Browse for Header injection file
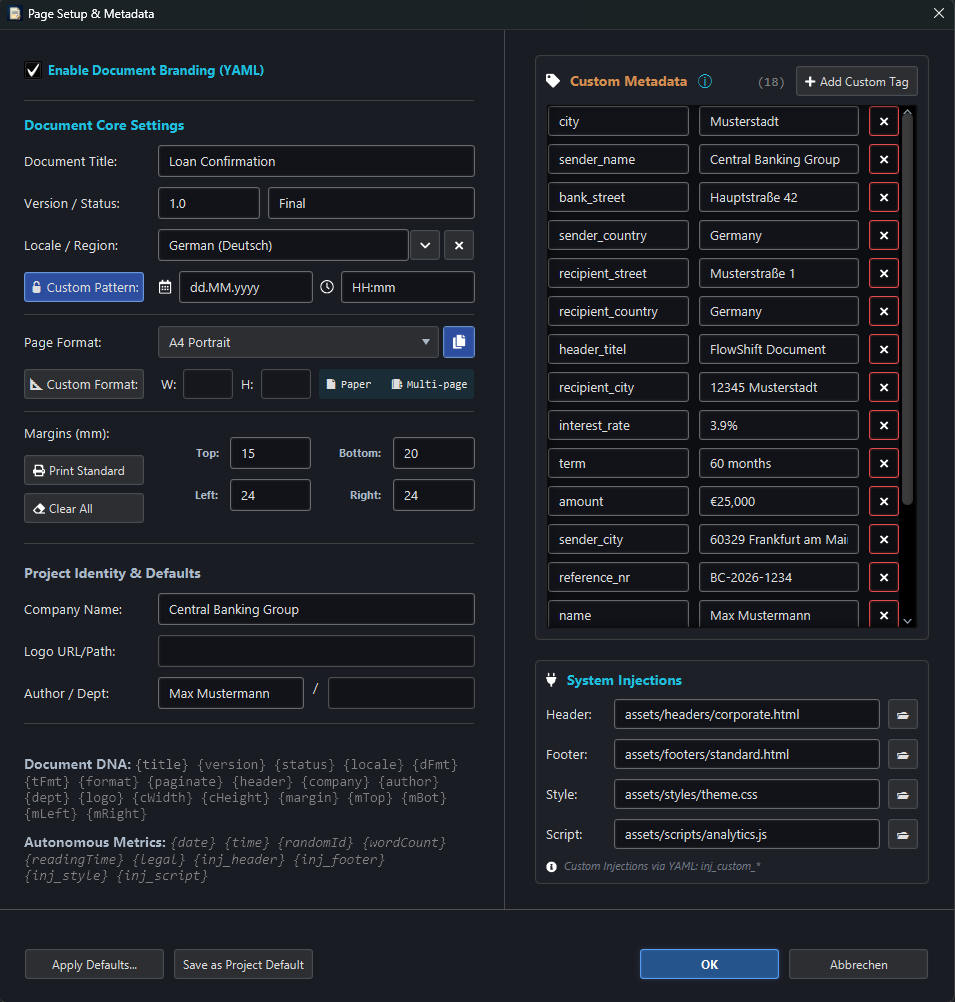Viewport: 955px width, 1002px height. pyautogui.click(x=903, y=714)
